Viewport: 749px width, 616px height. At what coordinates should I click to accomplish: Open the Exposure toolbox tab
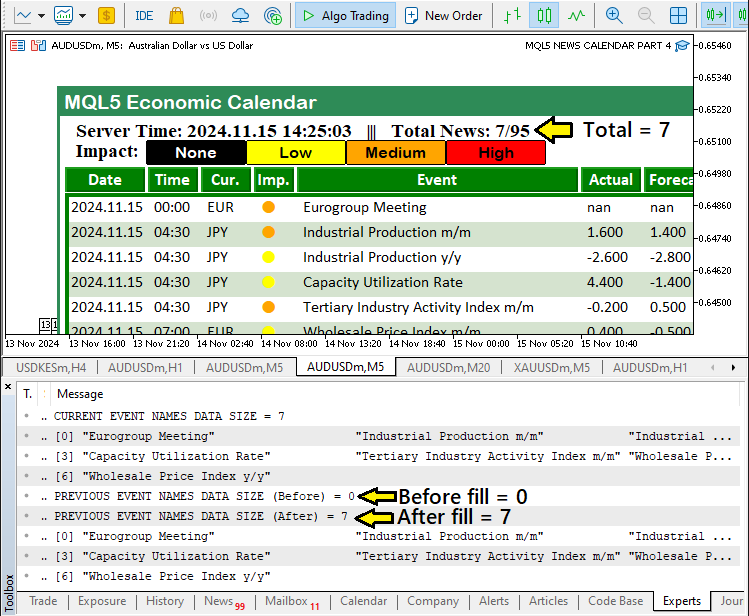pos(102,601)
